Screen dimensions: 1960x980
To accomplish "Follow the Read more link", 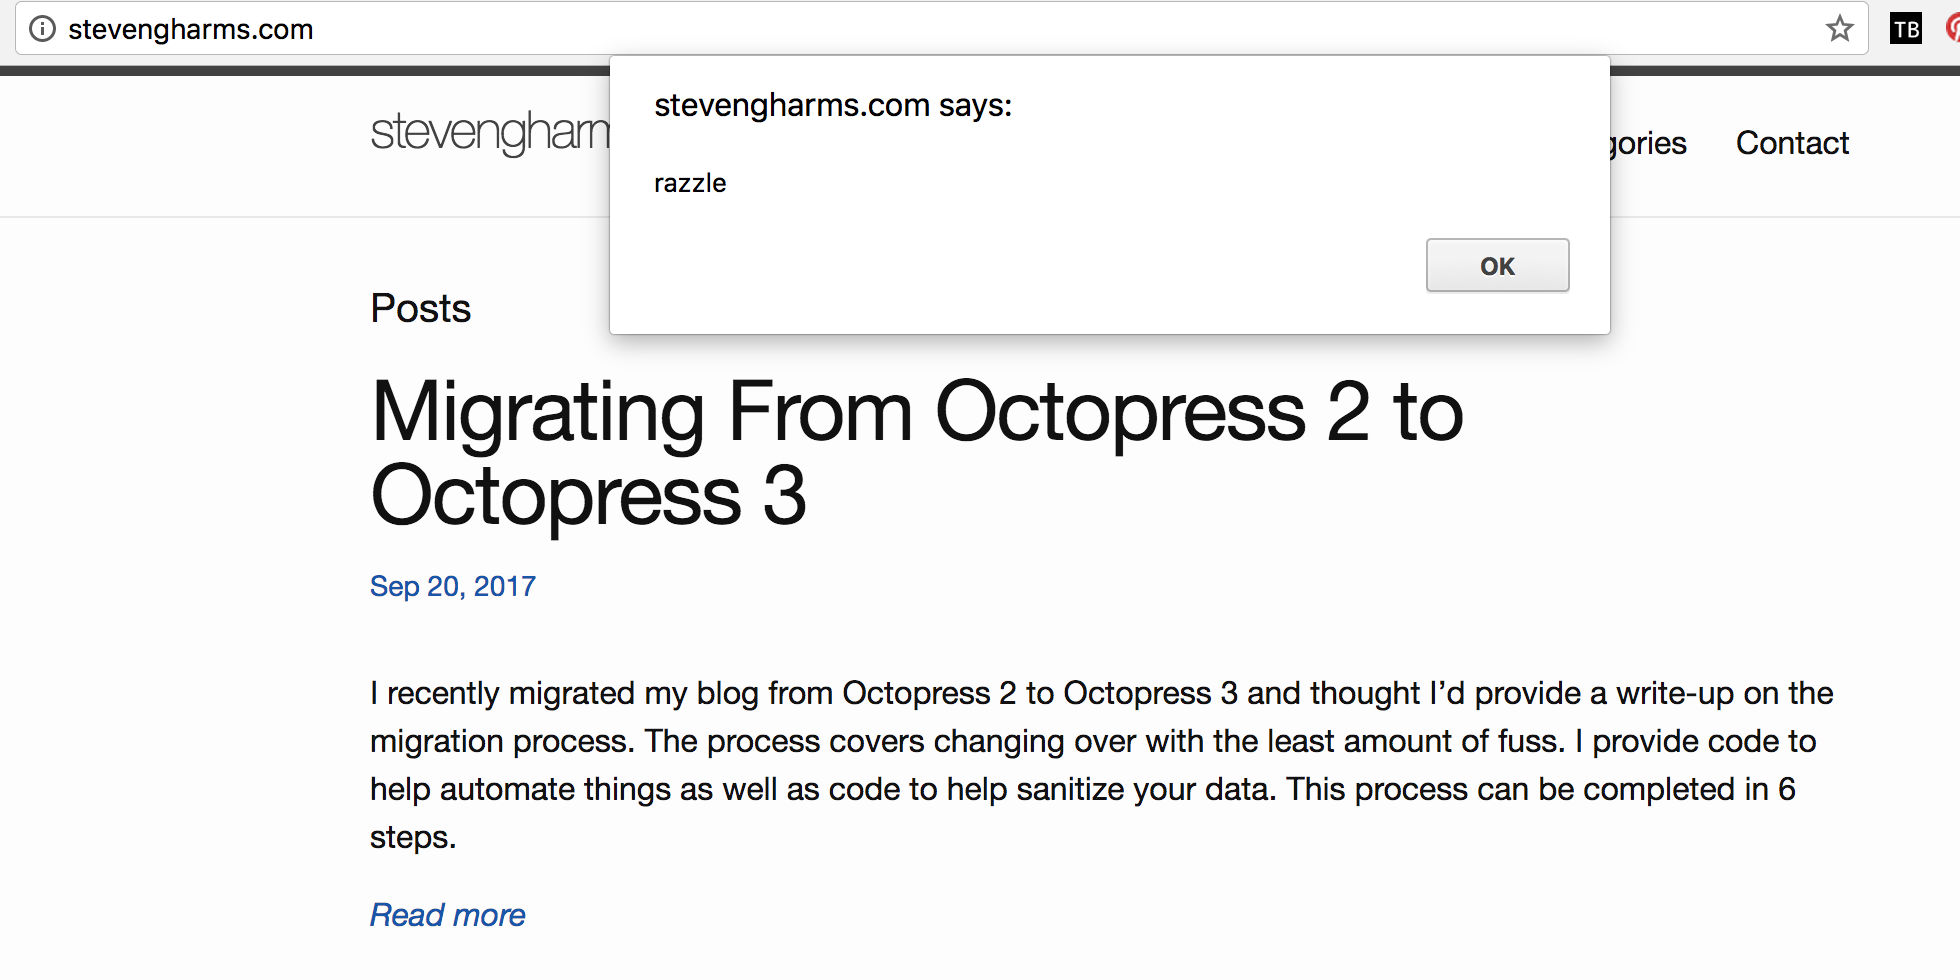I will point(447,915).
